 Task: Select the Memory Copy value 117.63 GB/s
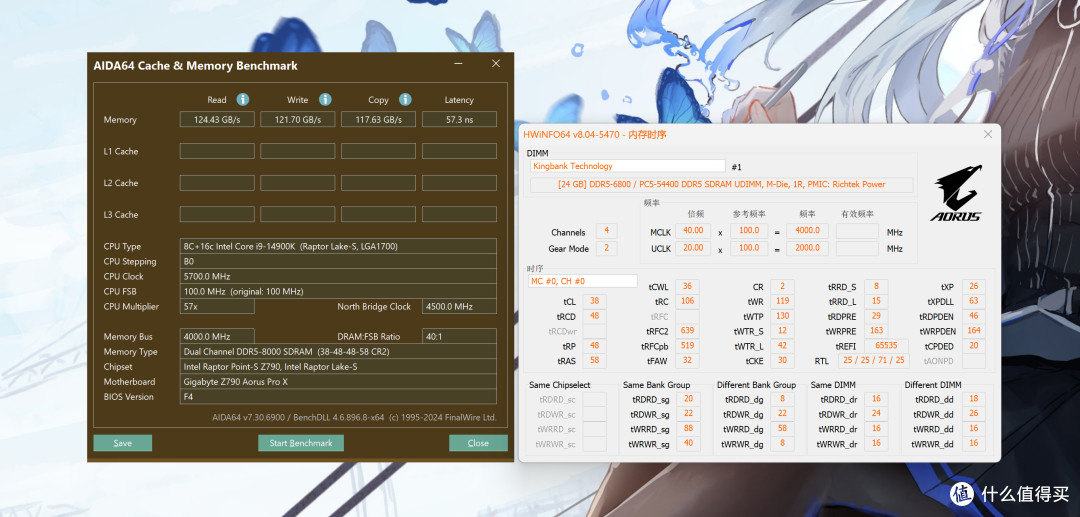click(x=378, y=120)
